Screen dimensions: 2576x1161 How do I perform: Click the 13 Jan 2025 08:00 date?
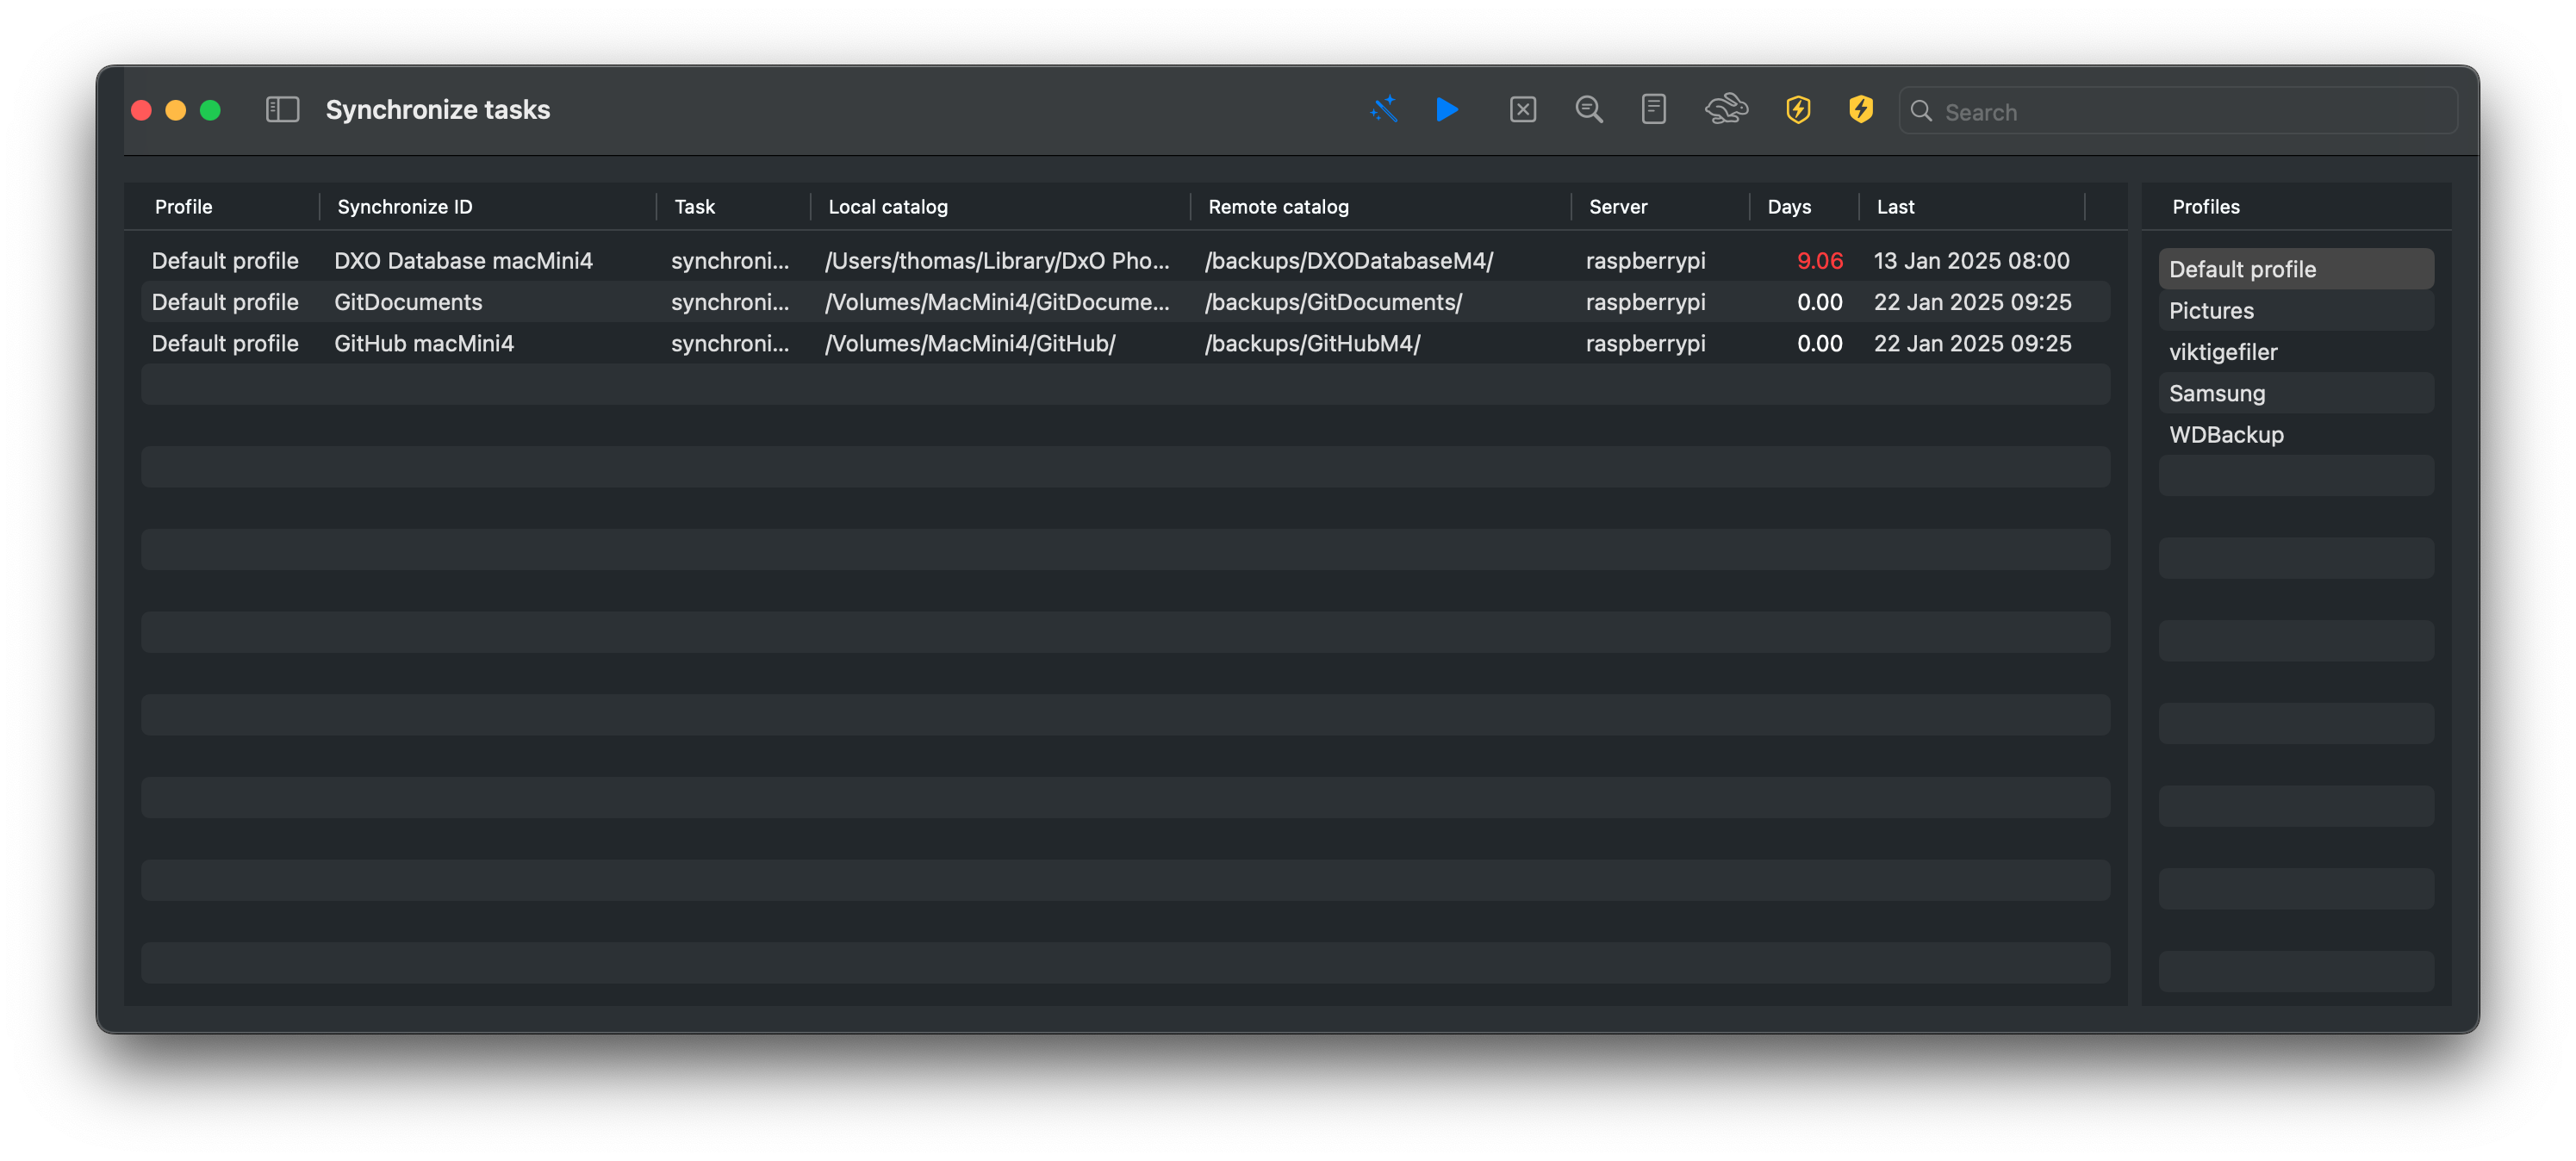tap(1971, 261)
